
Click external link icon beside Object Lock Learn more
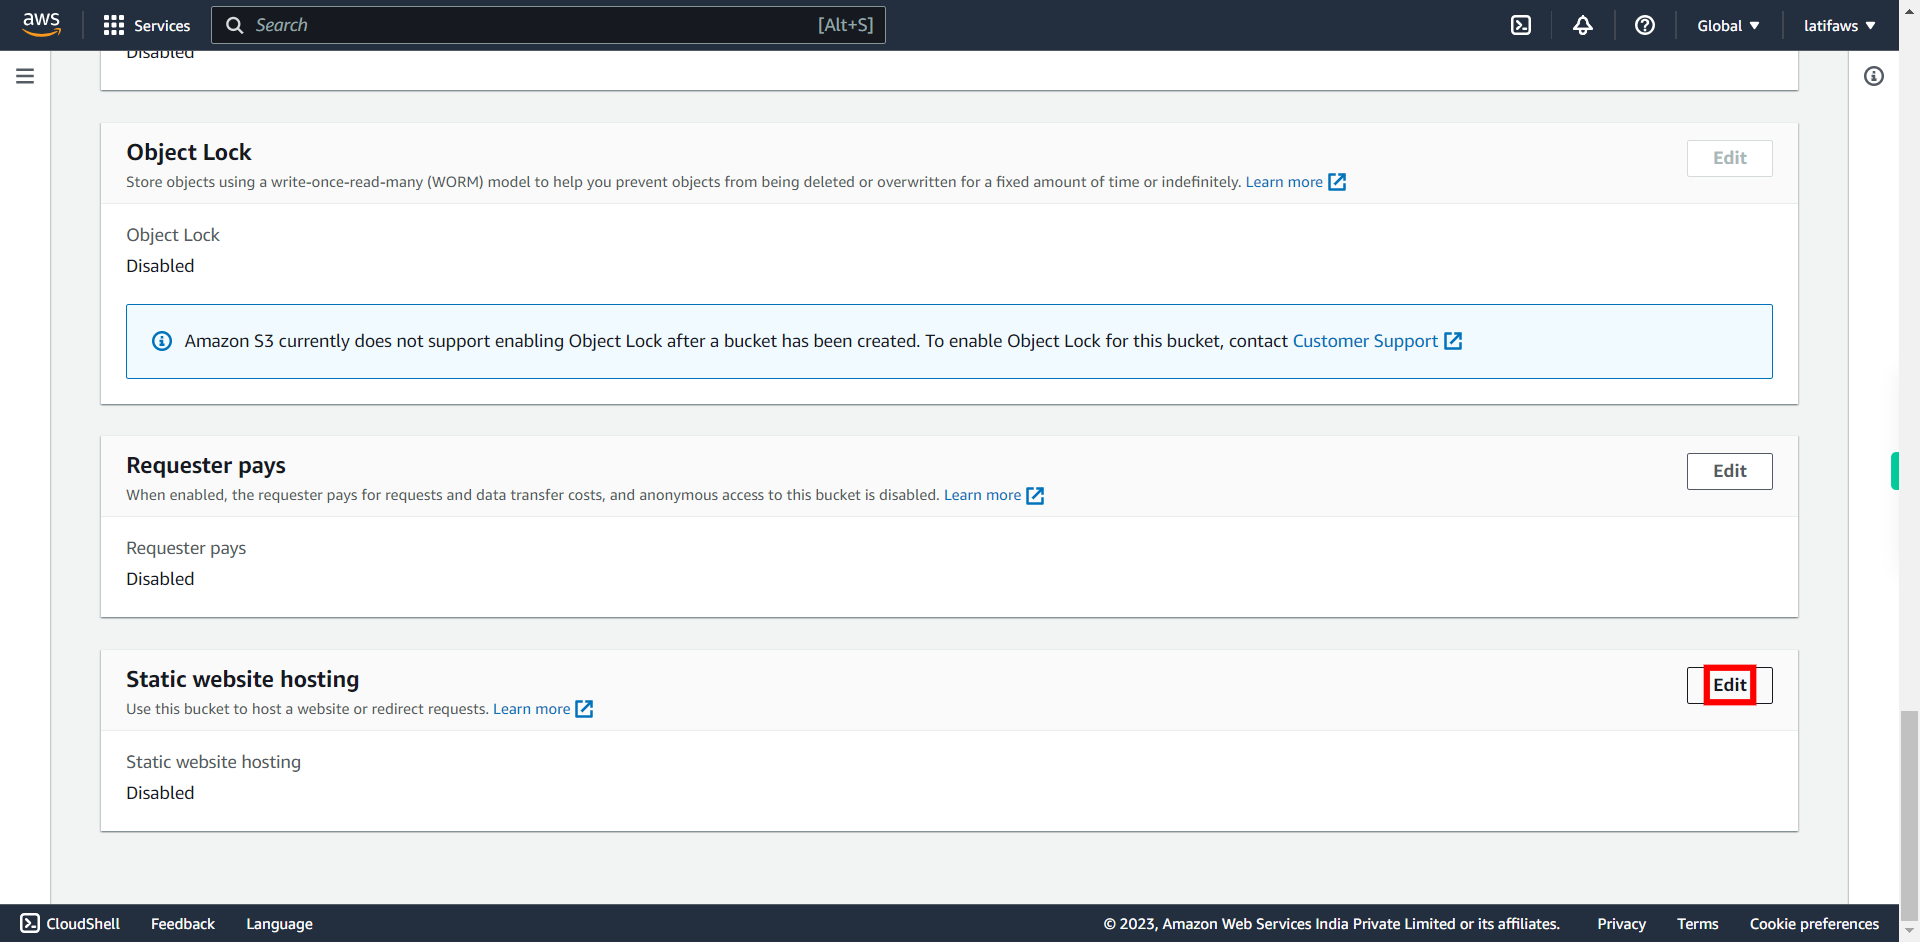pos(1337,182)
